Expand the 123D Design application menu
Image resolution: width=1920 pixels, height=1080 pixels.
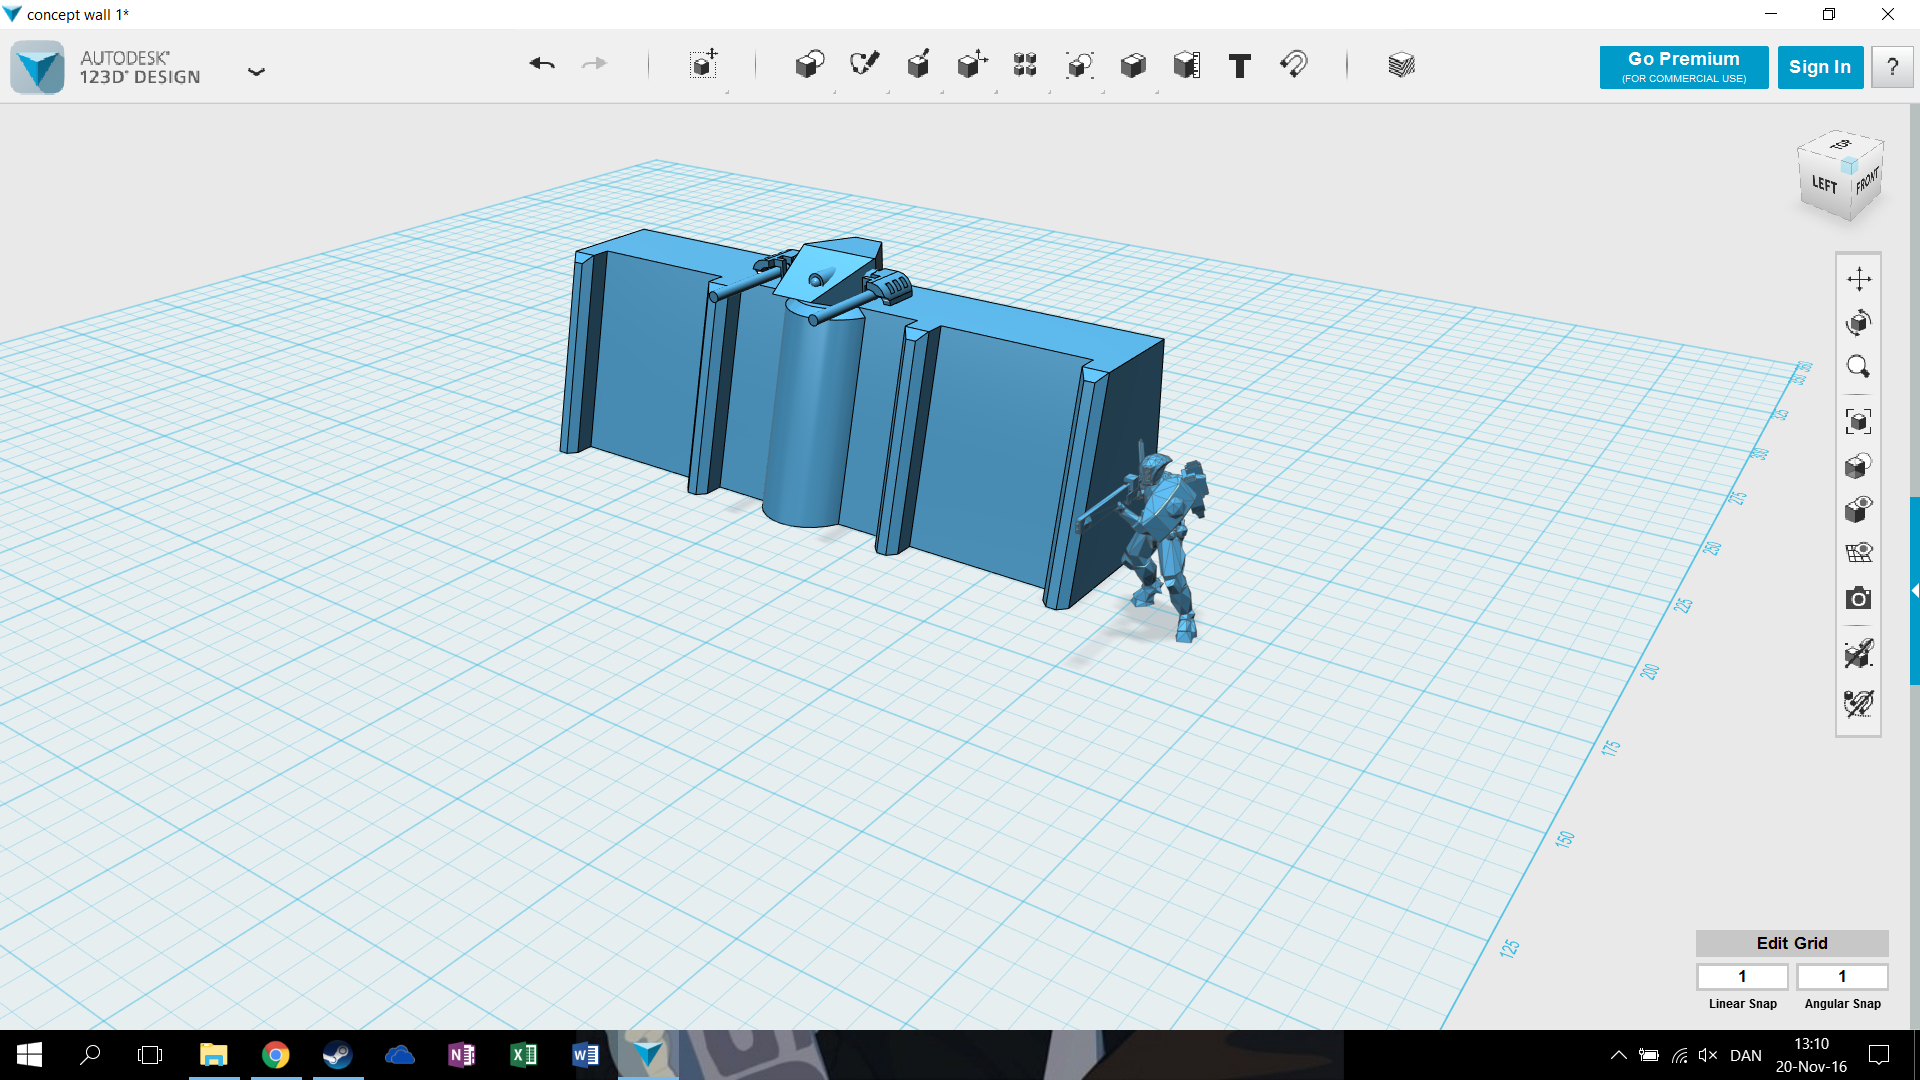coord(256,71)
